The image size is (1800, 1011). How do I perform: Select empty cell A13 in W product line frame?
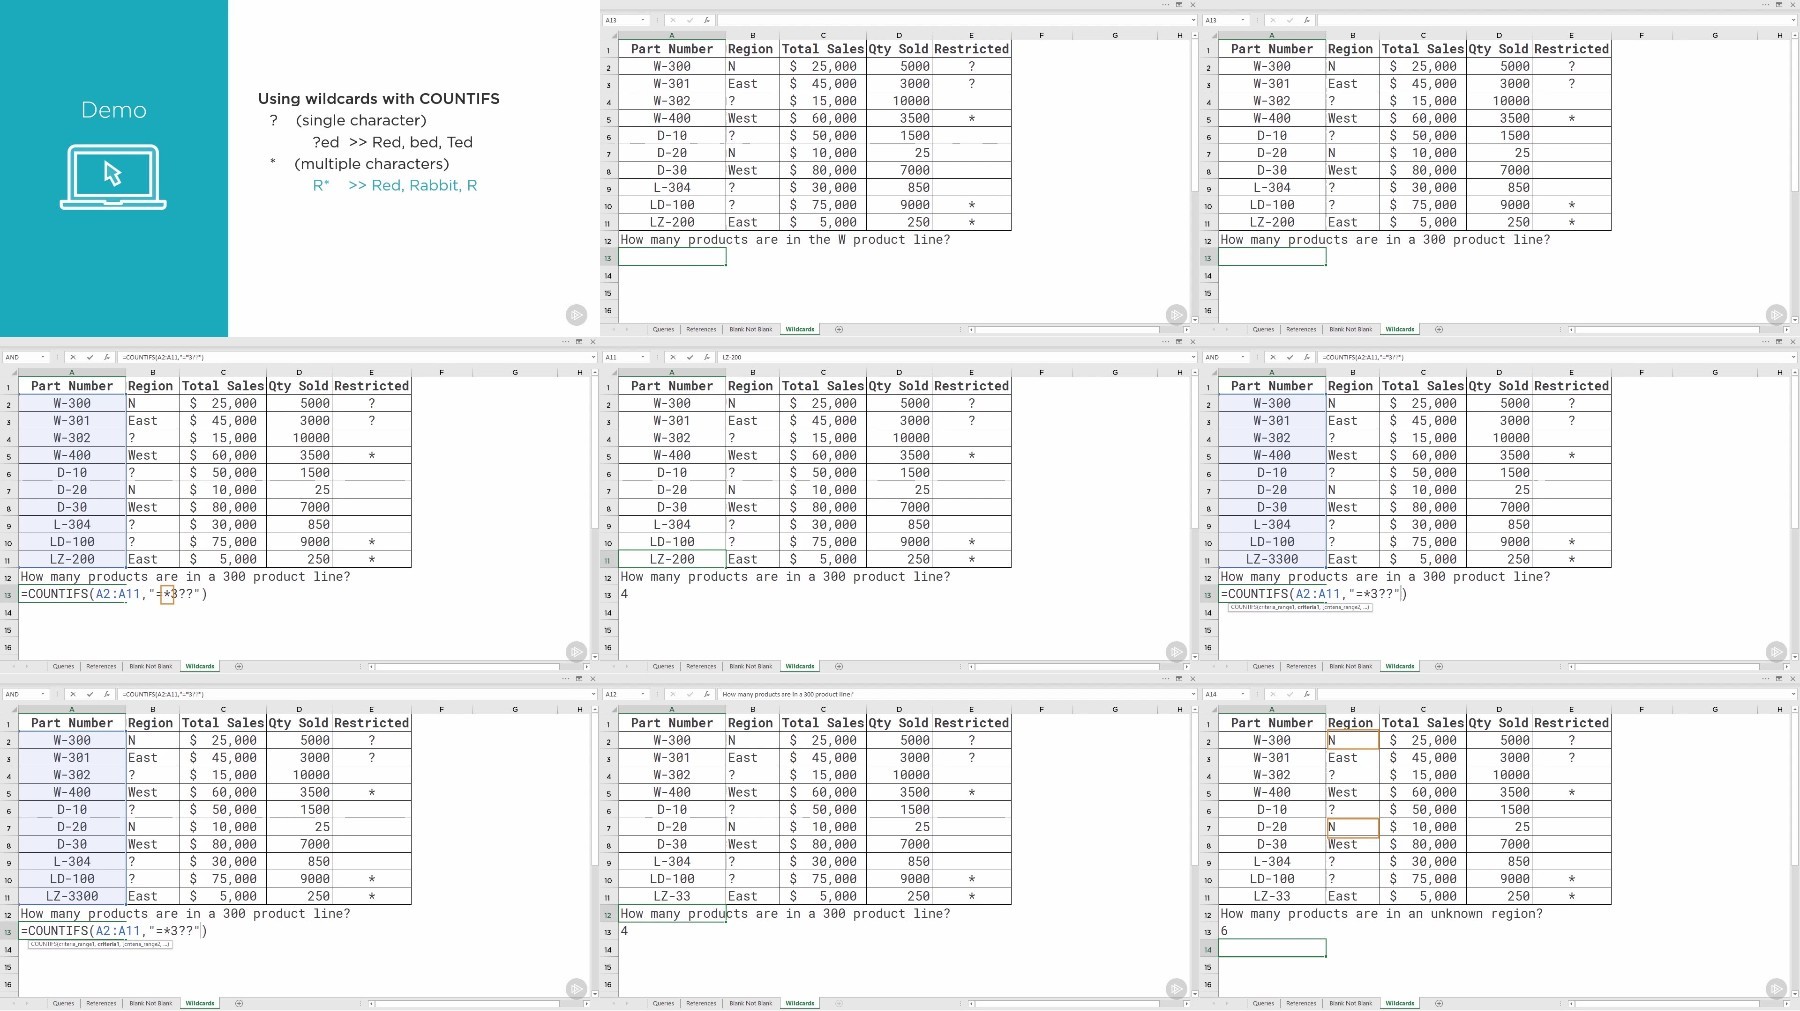click(672, 257)
